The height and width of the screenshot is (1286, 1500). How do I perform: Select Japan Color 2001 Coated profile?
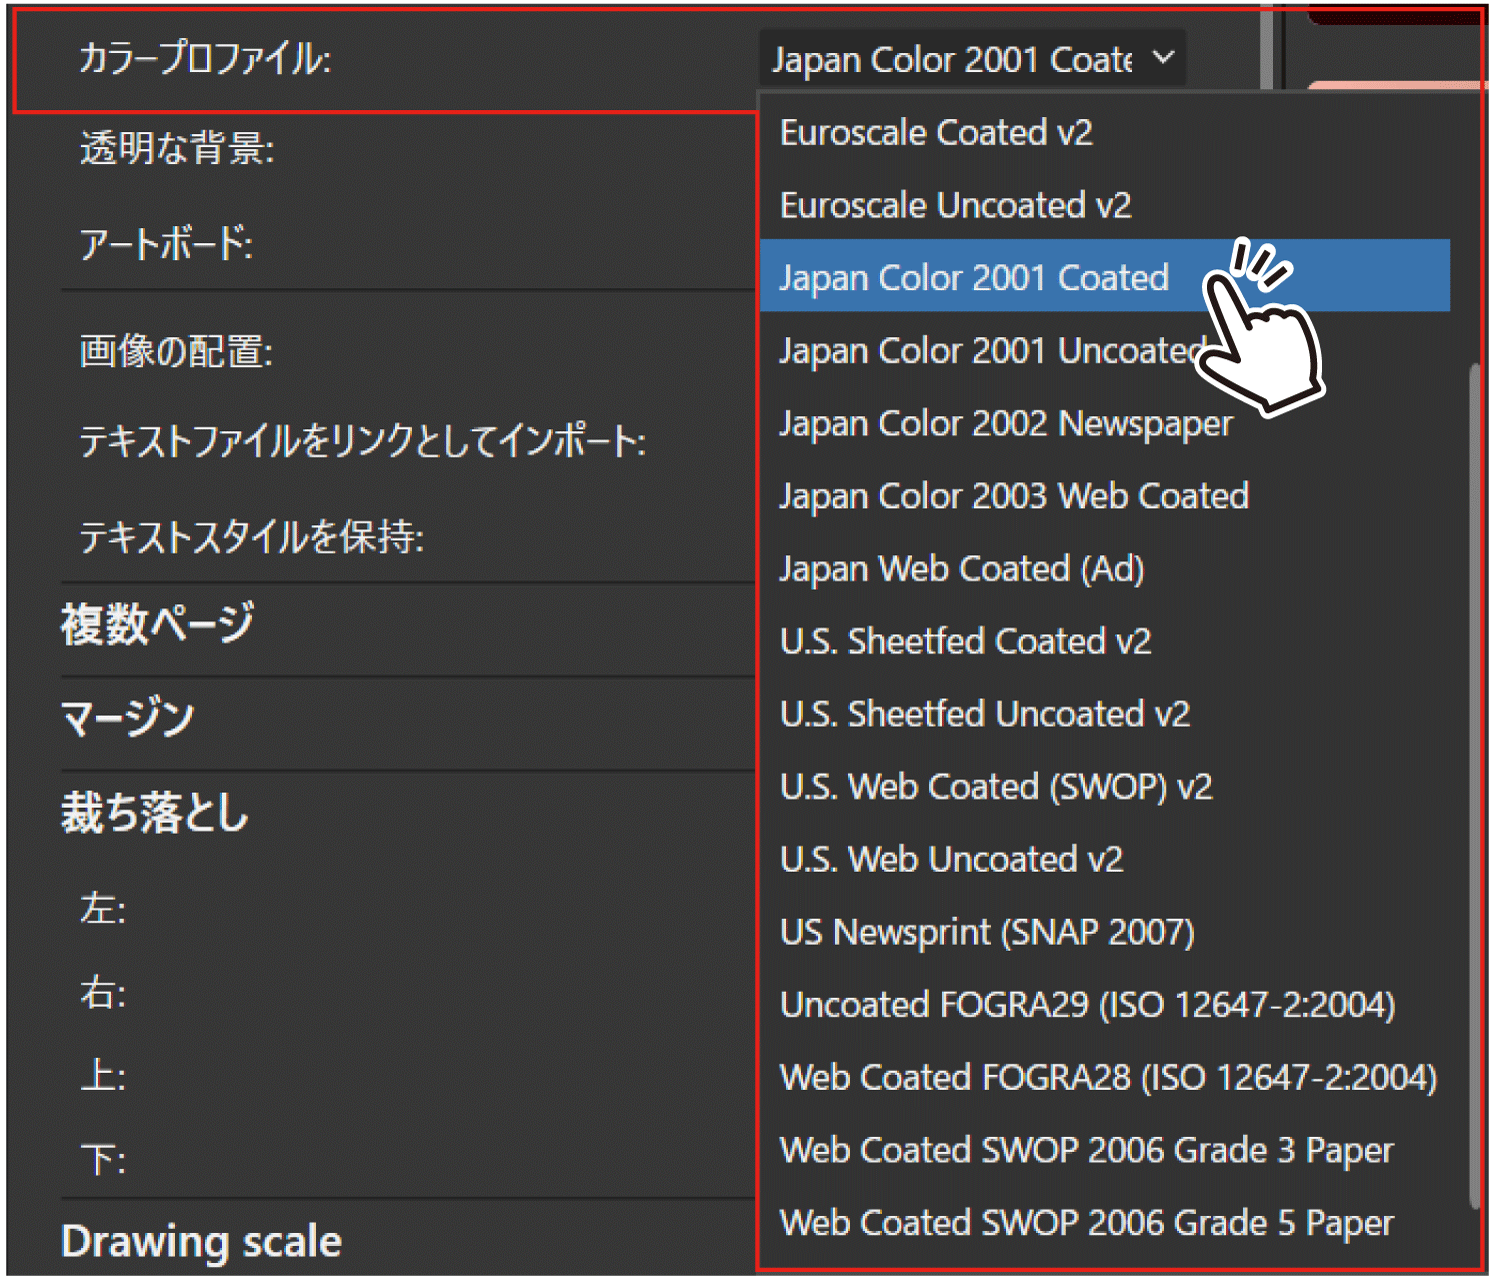click(x=973, y=277)
